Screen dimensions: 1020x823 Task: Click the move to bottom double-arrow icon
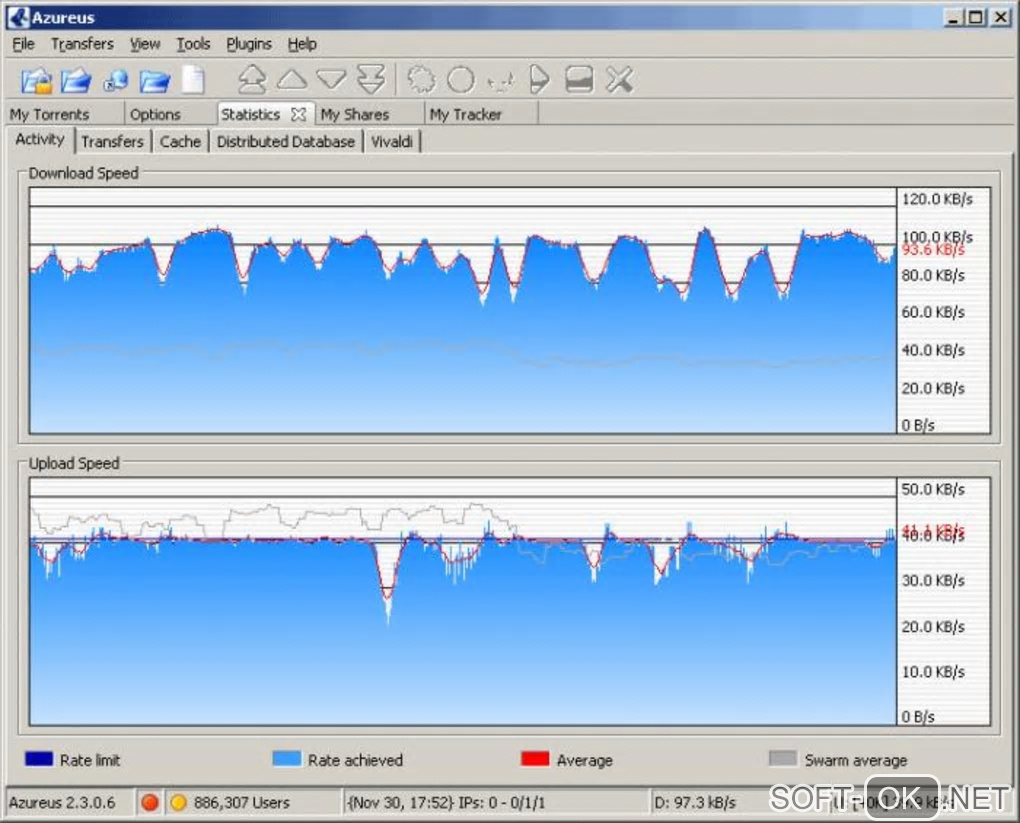[x=371, y=80]
